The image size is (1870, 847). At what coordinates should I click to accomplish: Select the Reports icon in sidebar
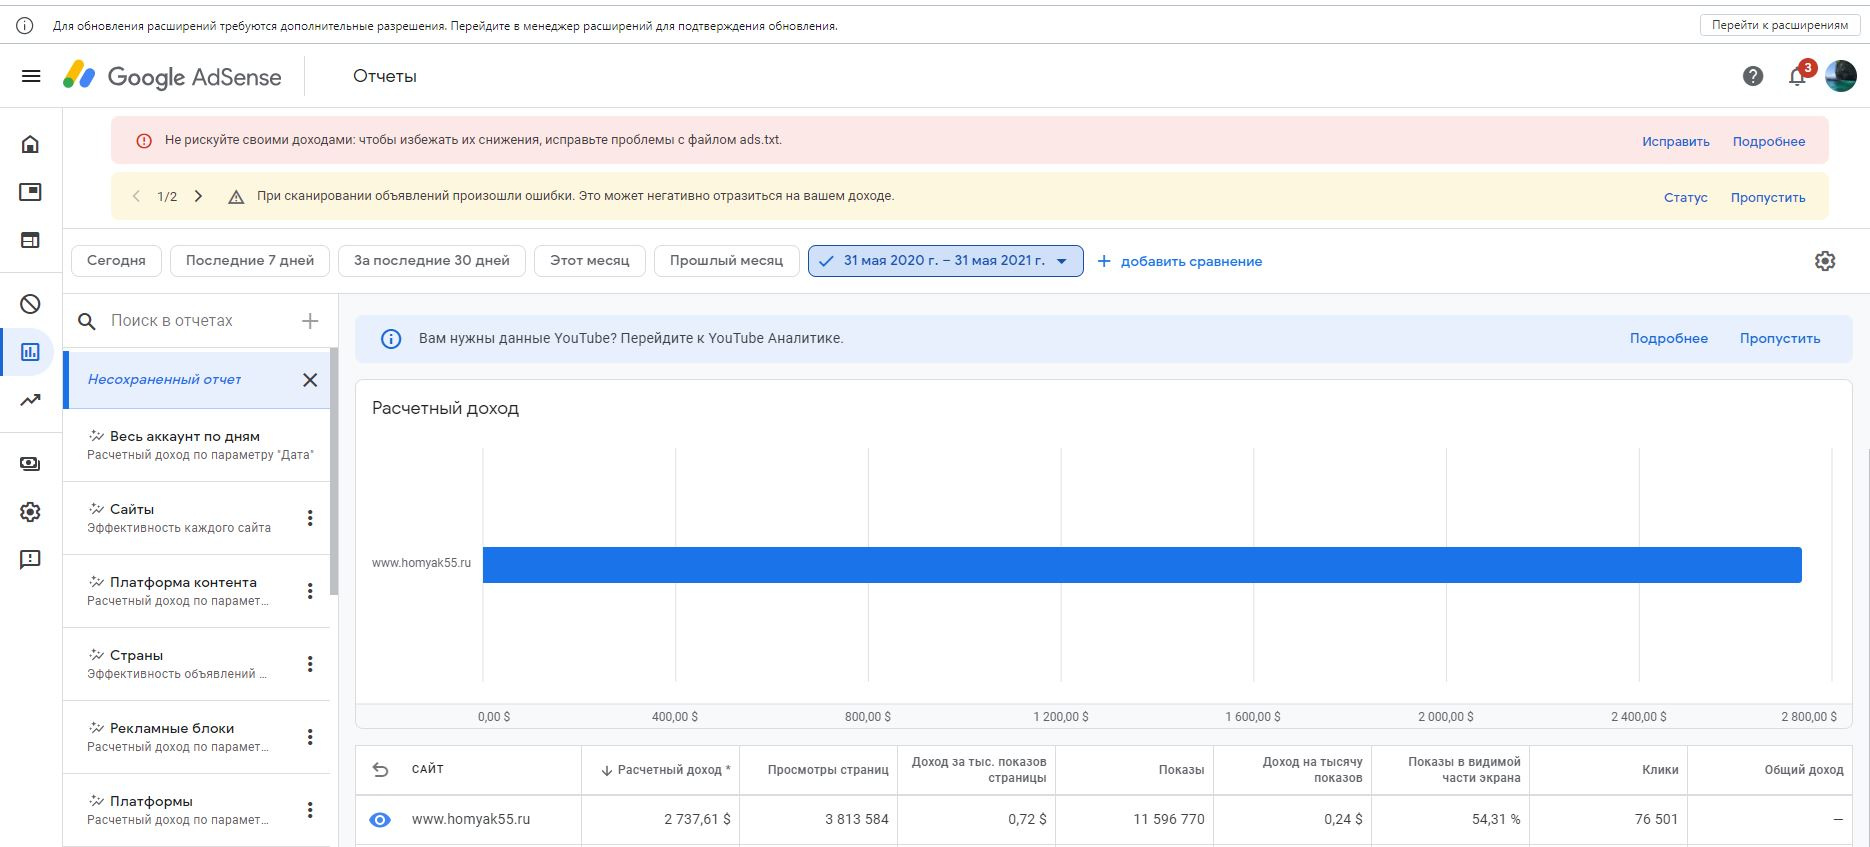click(31, 352)
